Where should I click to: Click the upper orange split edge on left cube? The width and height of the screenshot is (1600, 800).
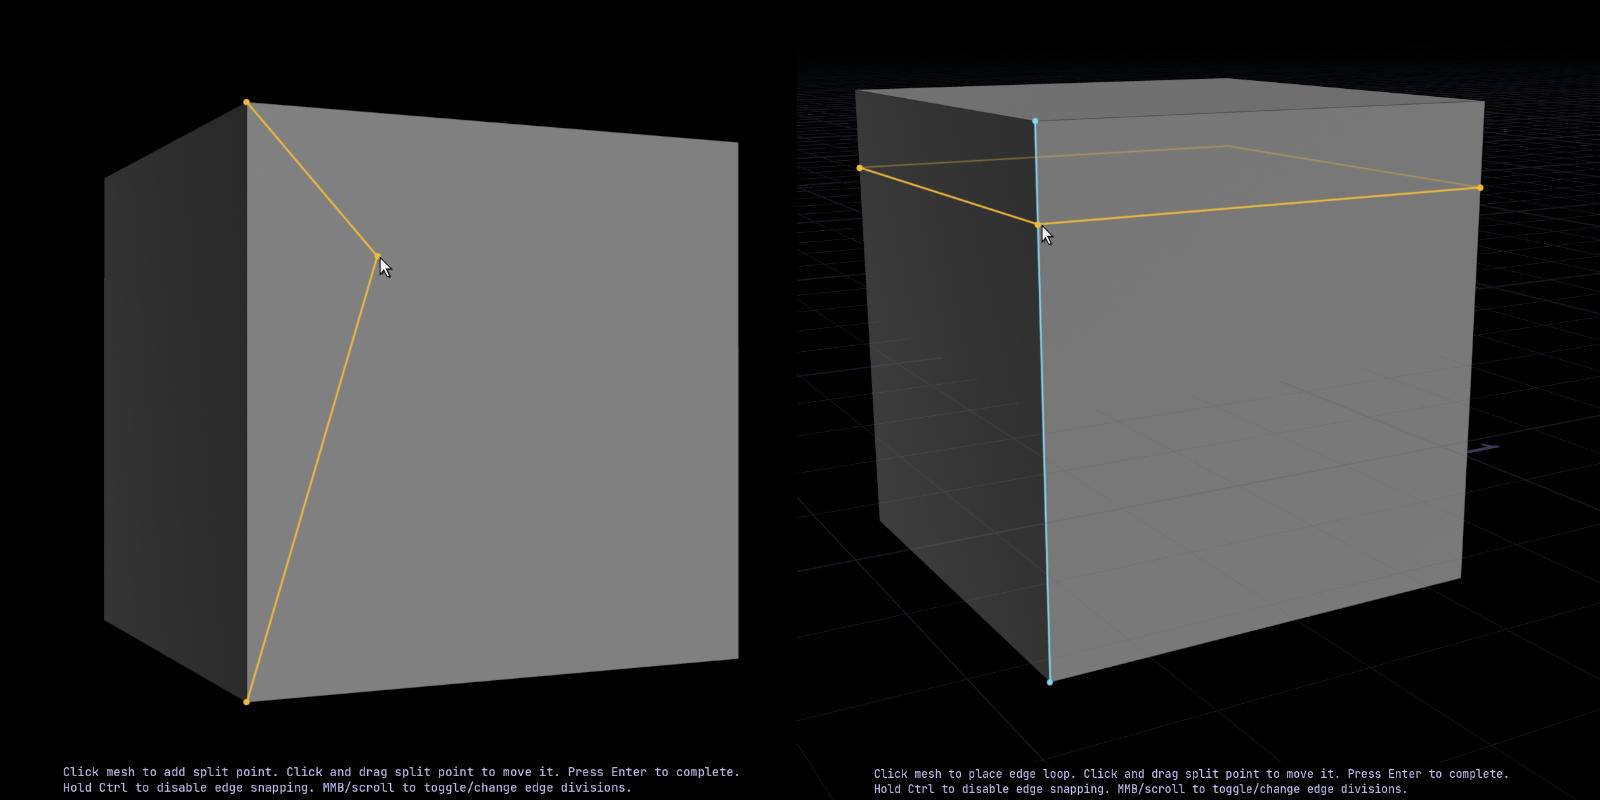coord(312,179)
